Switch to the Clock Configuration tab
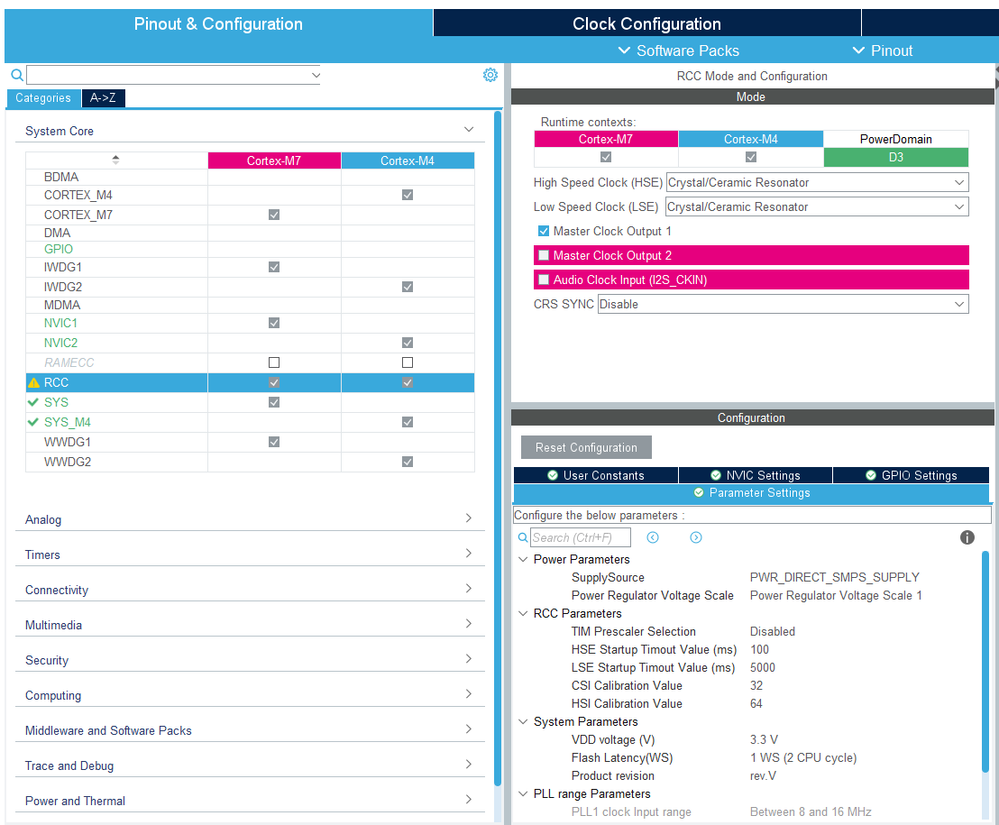This screenshot has width=999, height=825. [x=647, y=24]
